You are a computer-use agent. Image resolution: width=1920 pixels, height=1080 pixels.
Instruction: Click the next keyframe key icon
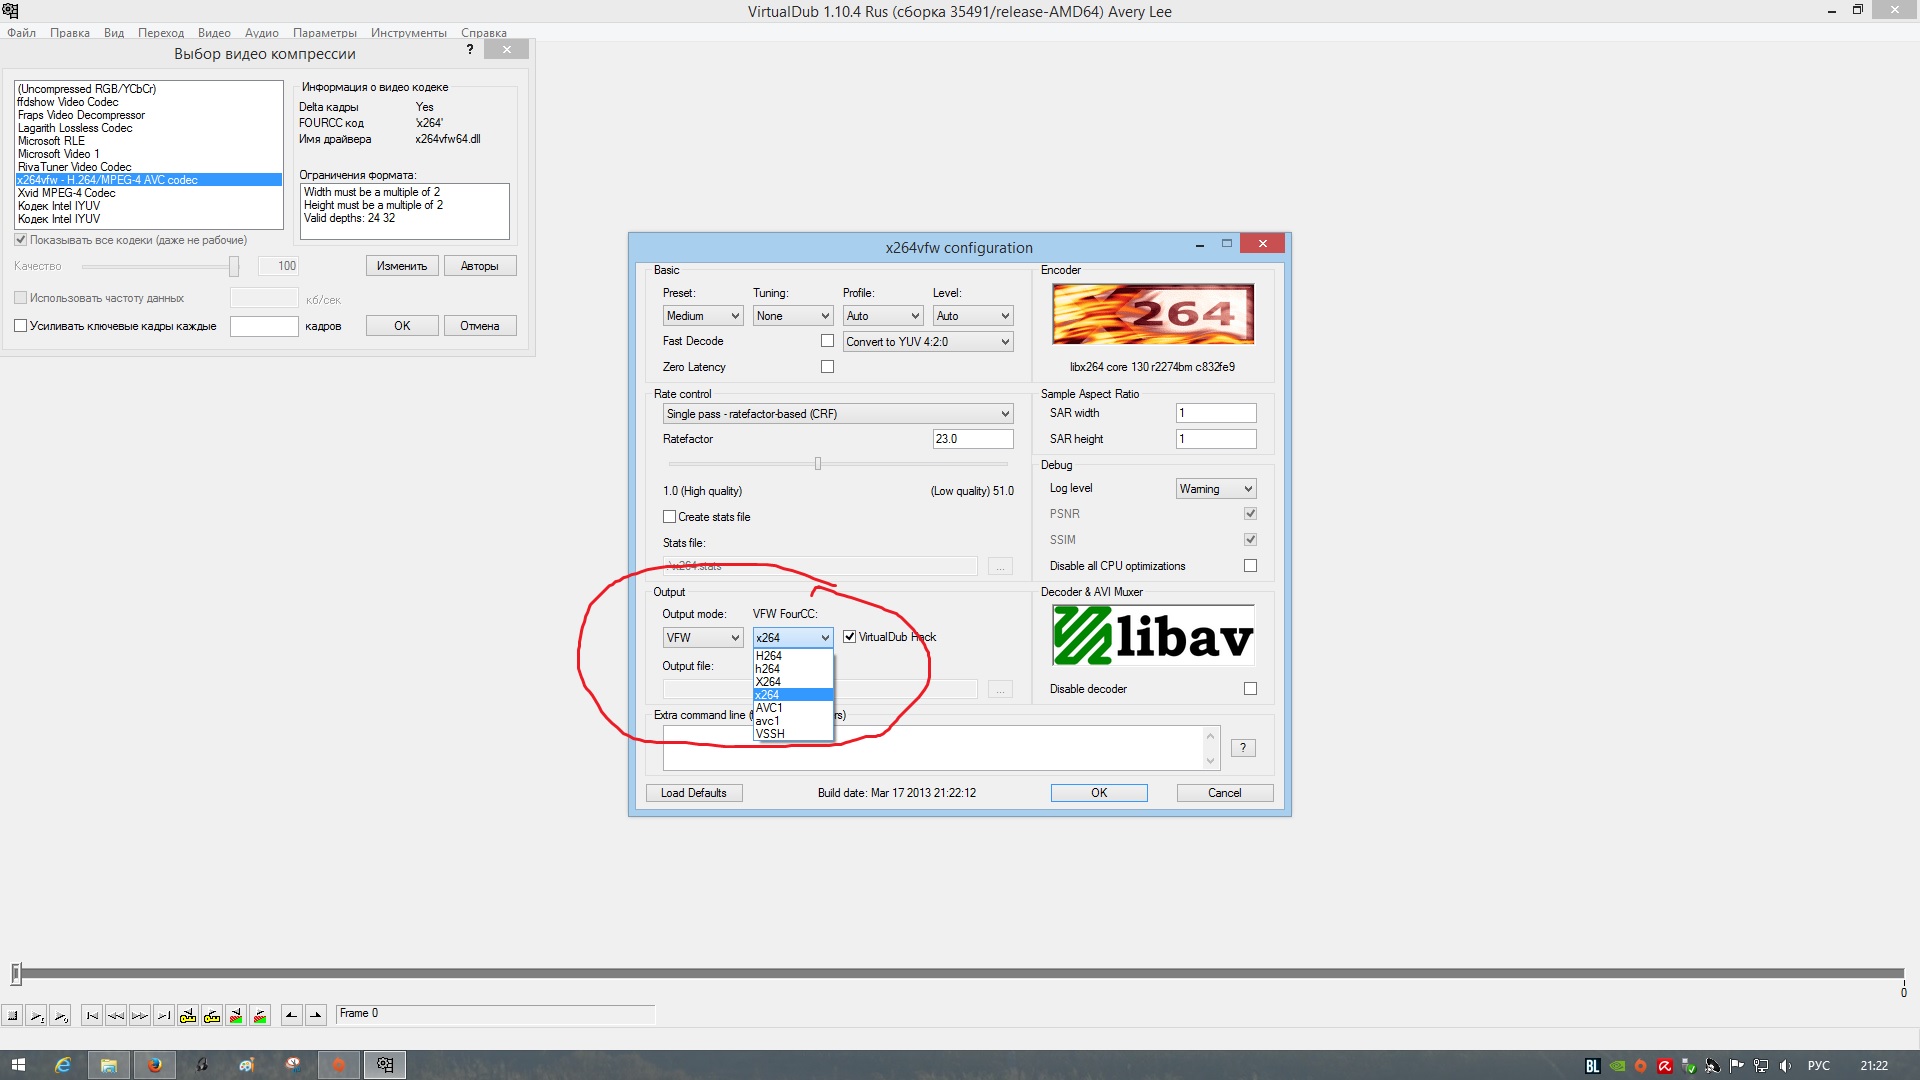[x=212, y=1016]
